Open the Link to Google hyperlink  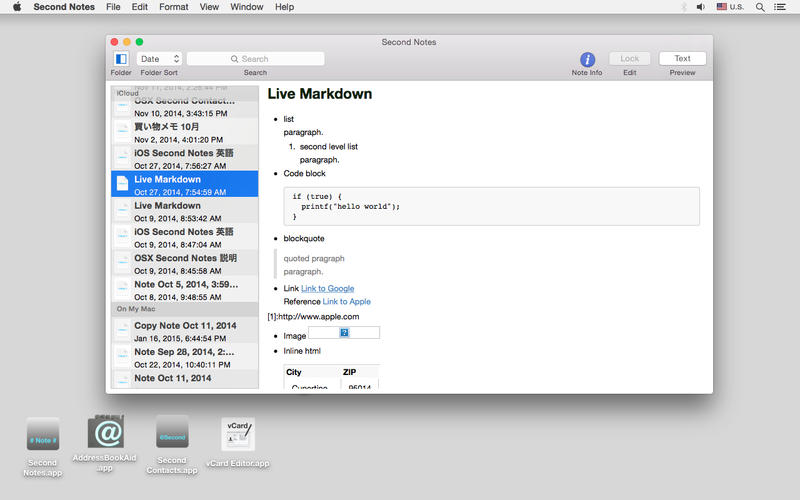[327, 288]
